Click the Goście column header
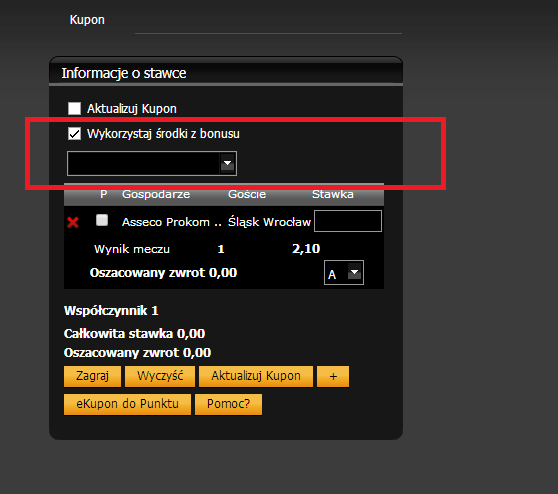 tap(247, 194)
